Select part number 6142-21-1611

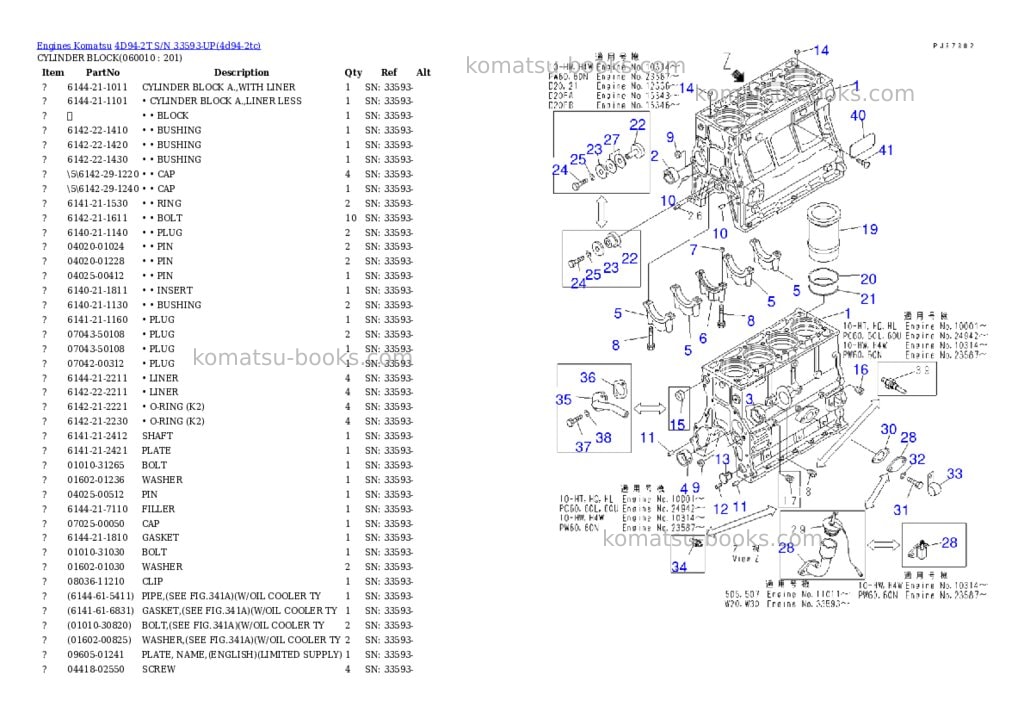[x=97, y=218]
